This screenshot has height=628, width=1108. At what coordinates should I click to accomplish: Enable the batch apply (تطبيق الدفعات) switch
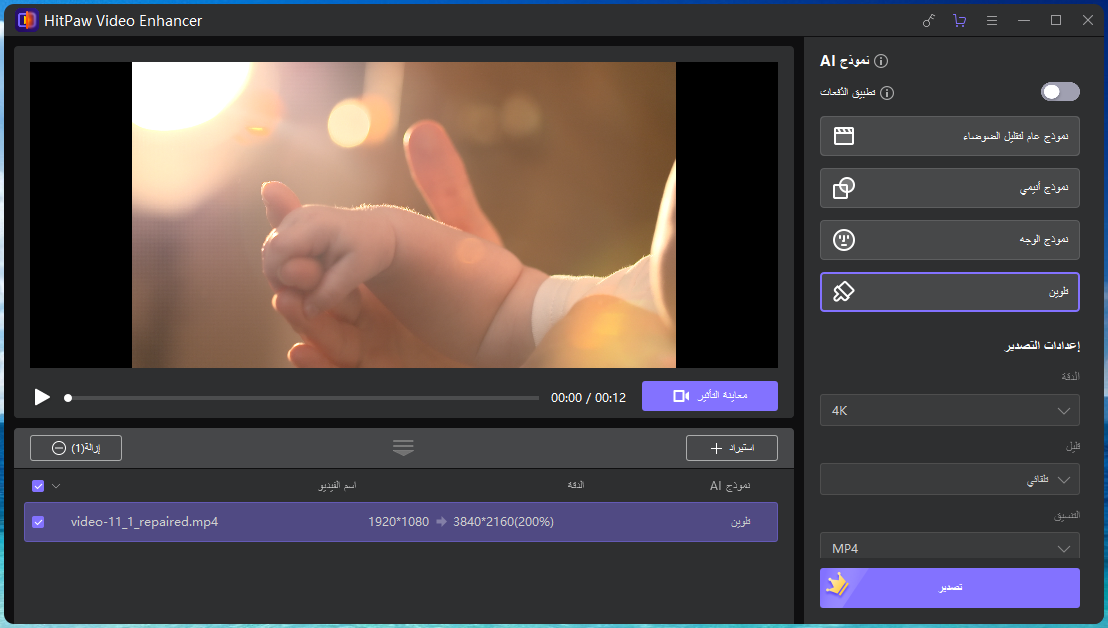coord(1058,91)
